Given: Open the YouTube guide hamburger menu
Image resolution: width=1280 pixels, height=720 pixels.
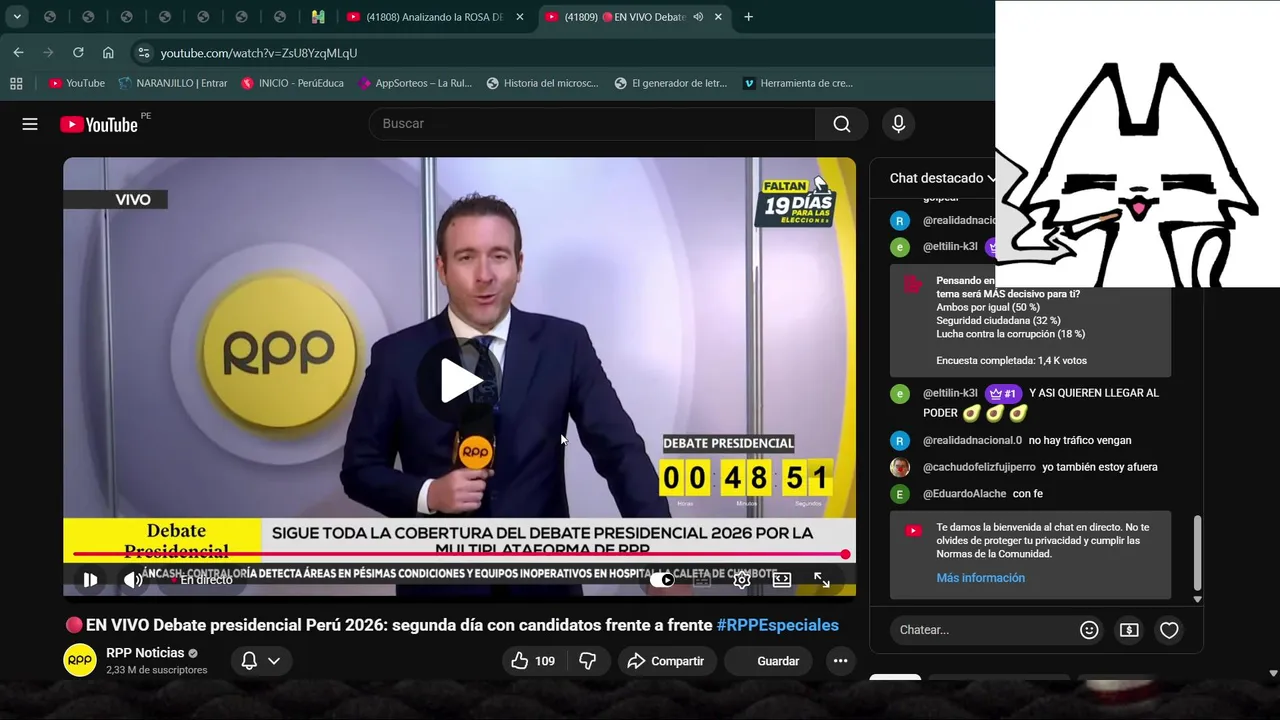Looking at the screenshot, I should tap(30, 124).
